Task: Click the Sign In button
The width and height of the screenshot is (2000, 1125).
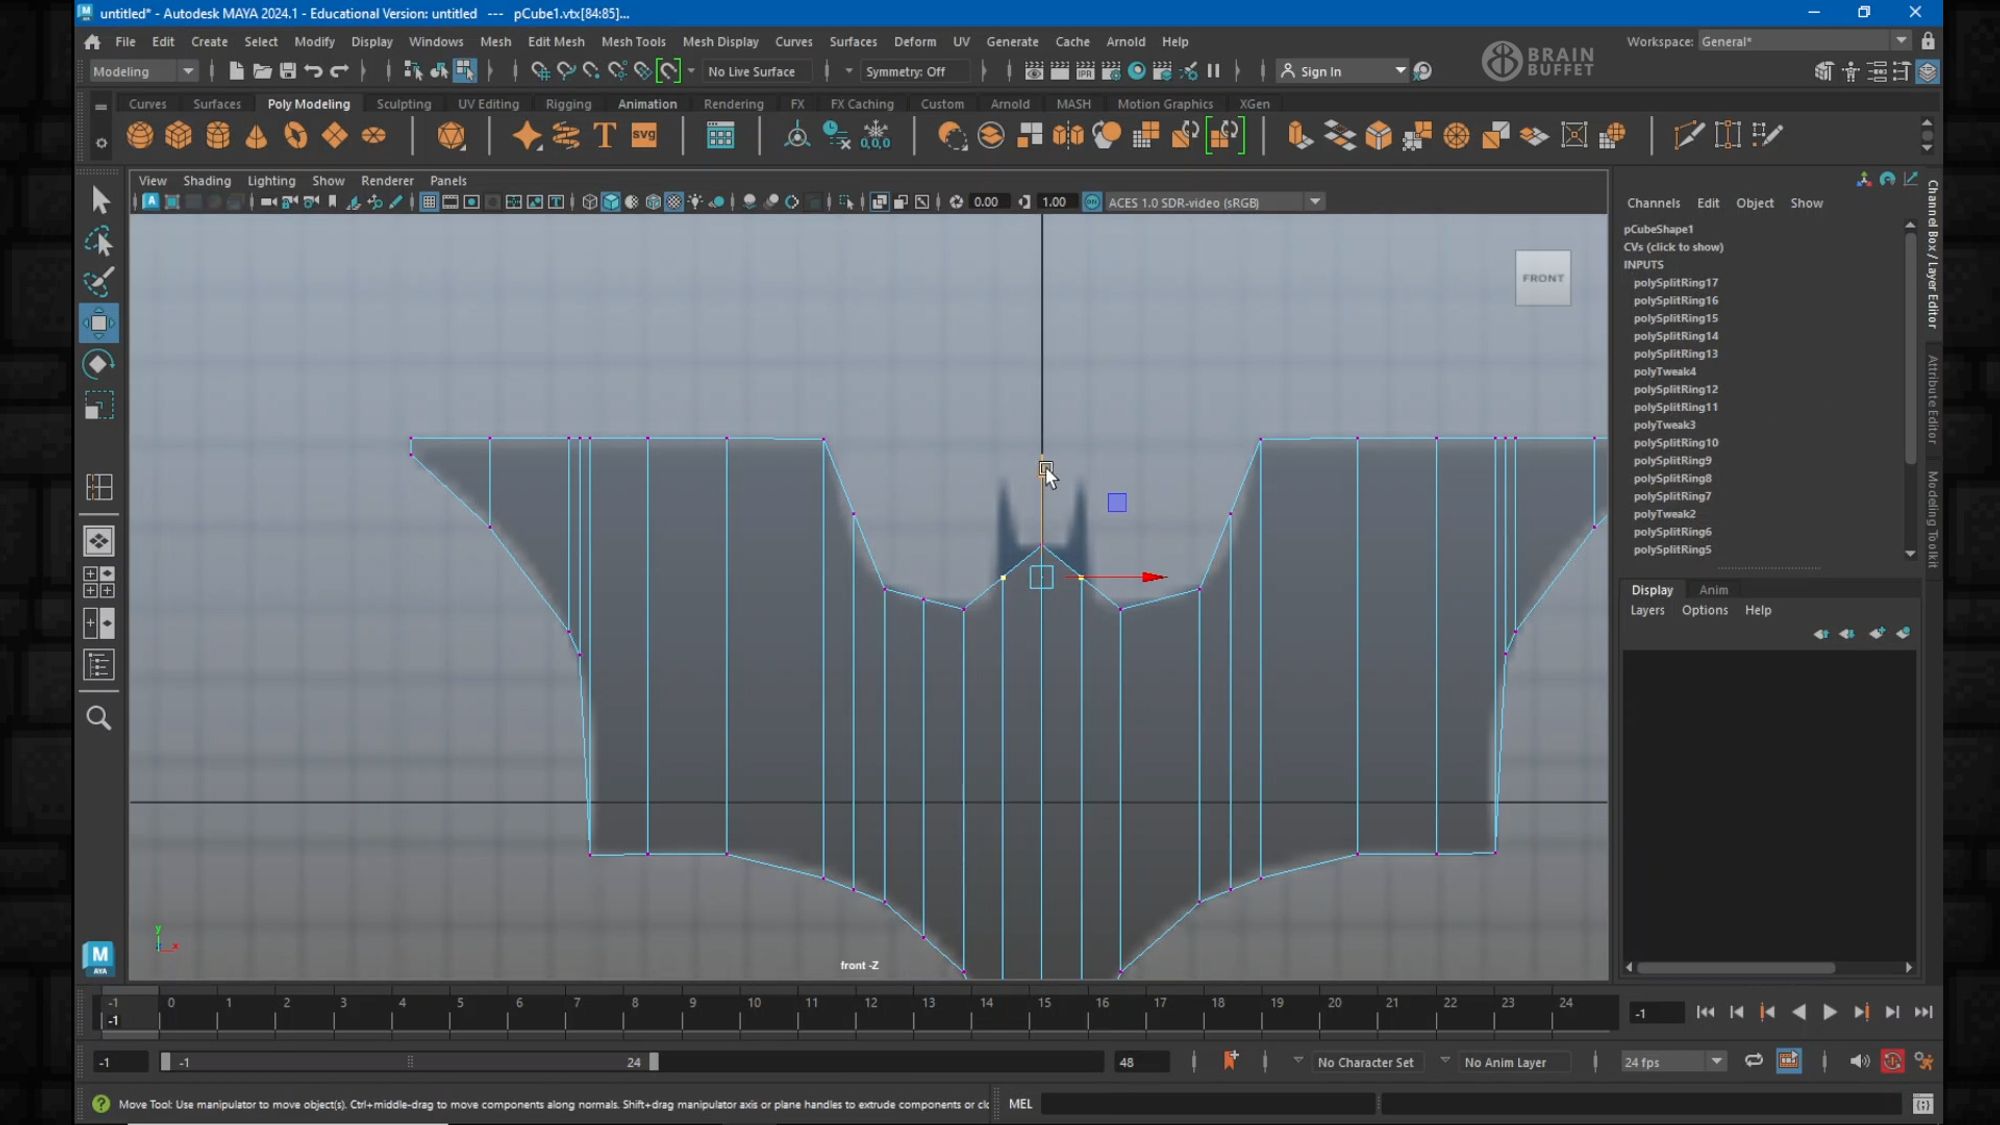Action: tap(1320, 71)
